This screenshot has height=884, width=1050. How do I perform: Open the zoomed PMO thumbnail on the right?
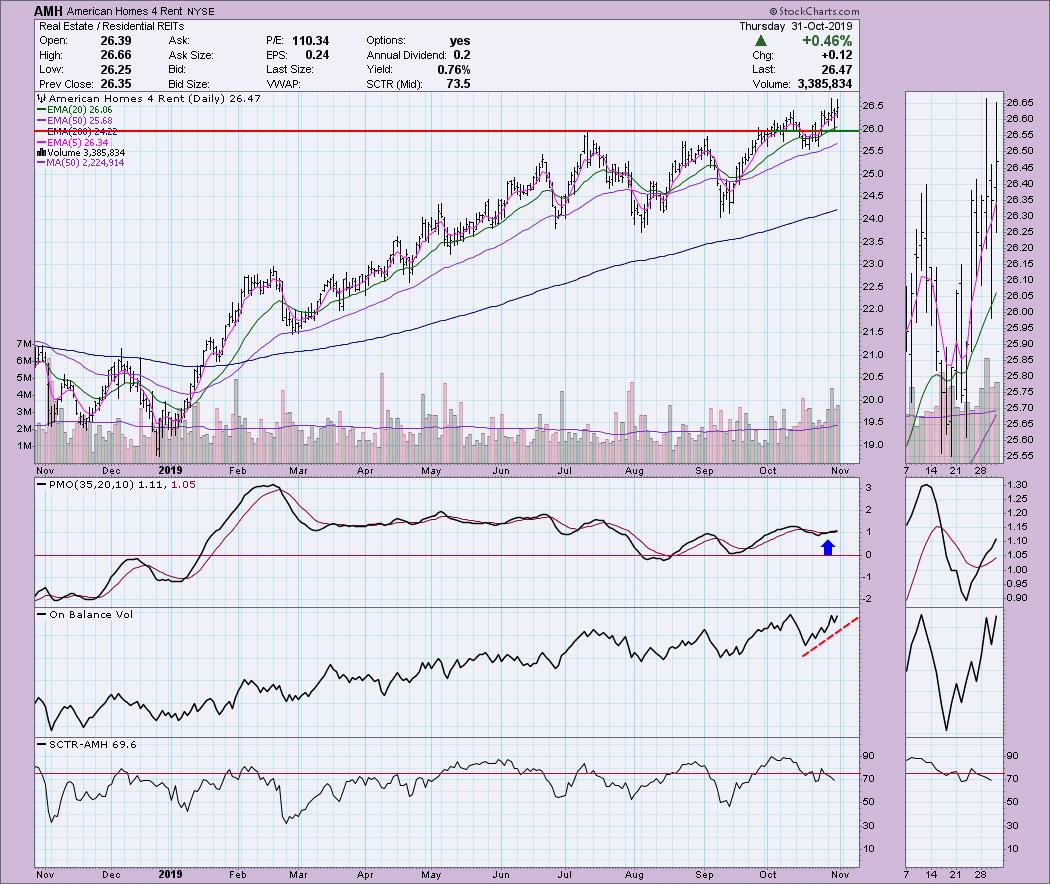pyautogui.click(x=954, y=541)
